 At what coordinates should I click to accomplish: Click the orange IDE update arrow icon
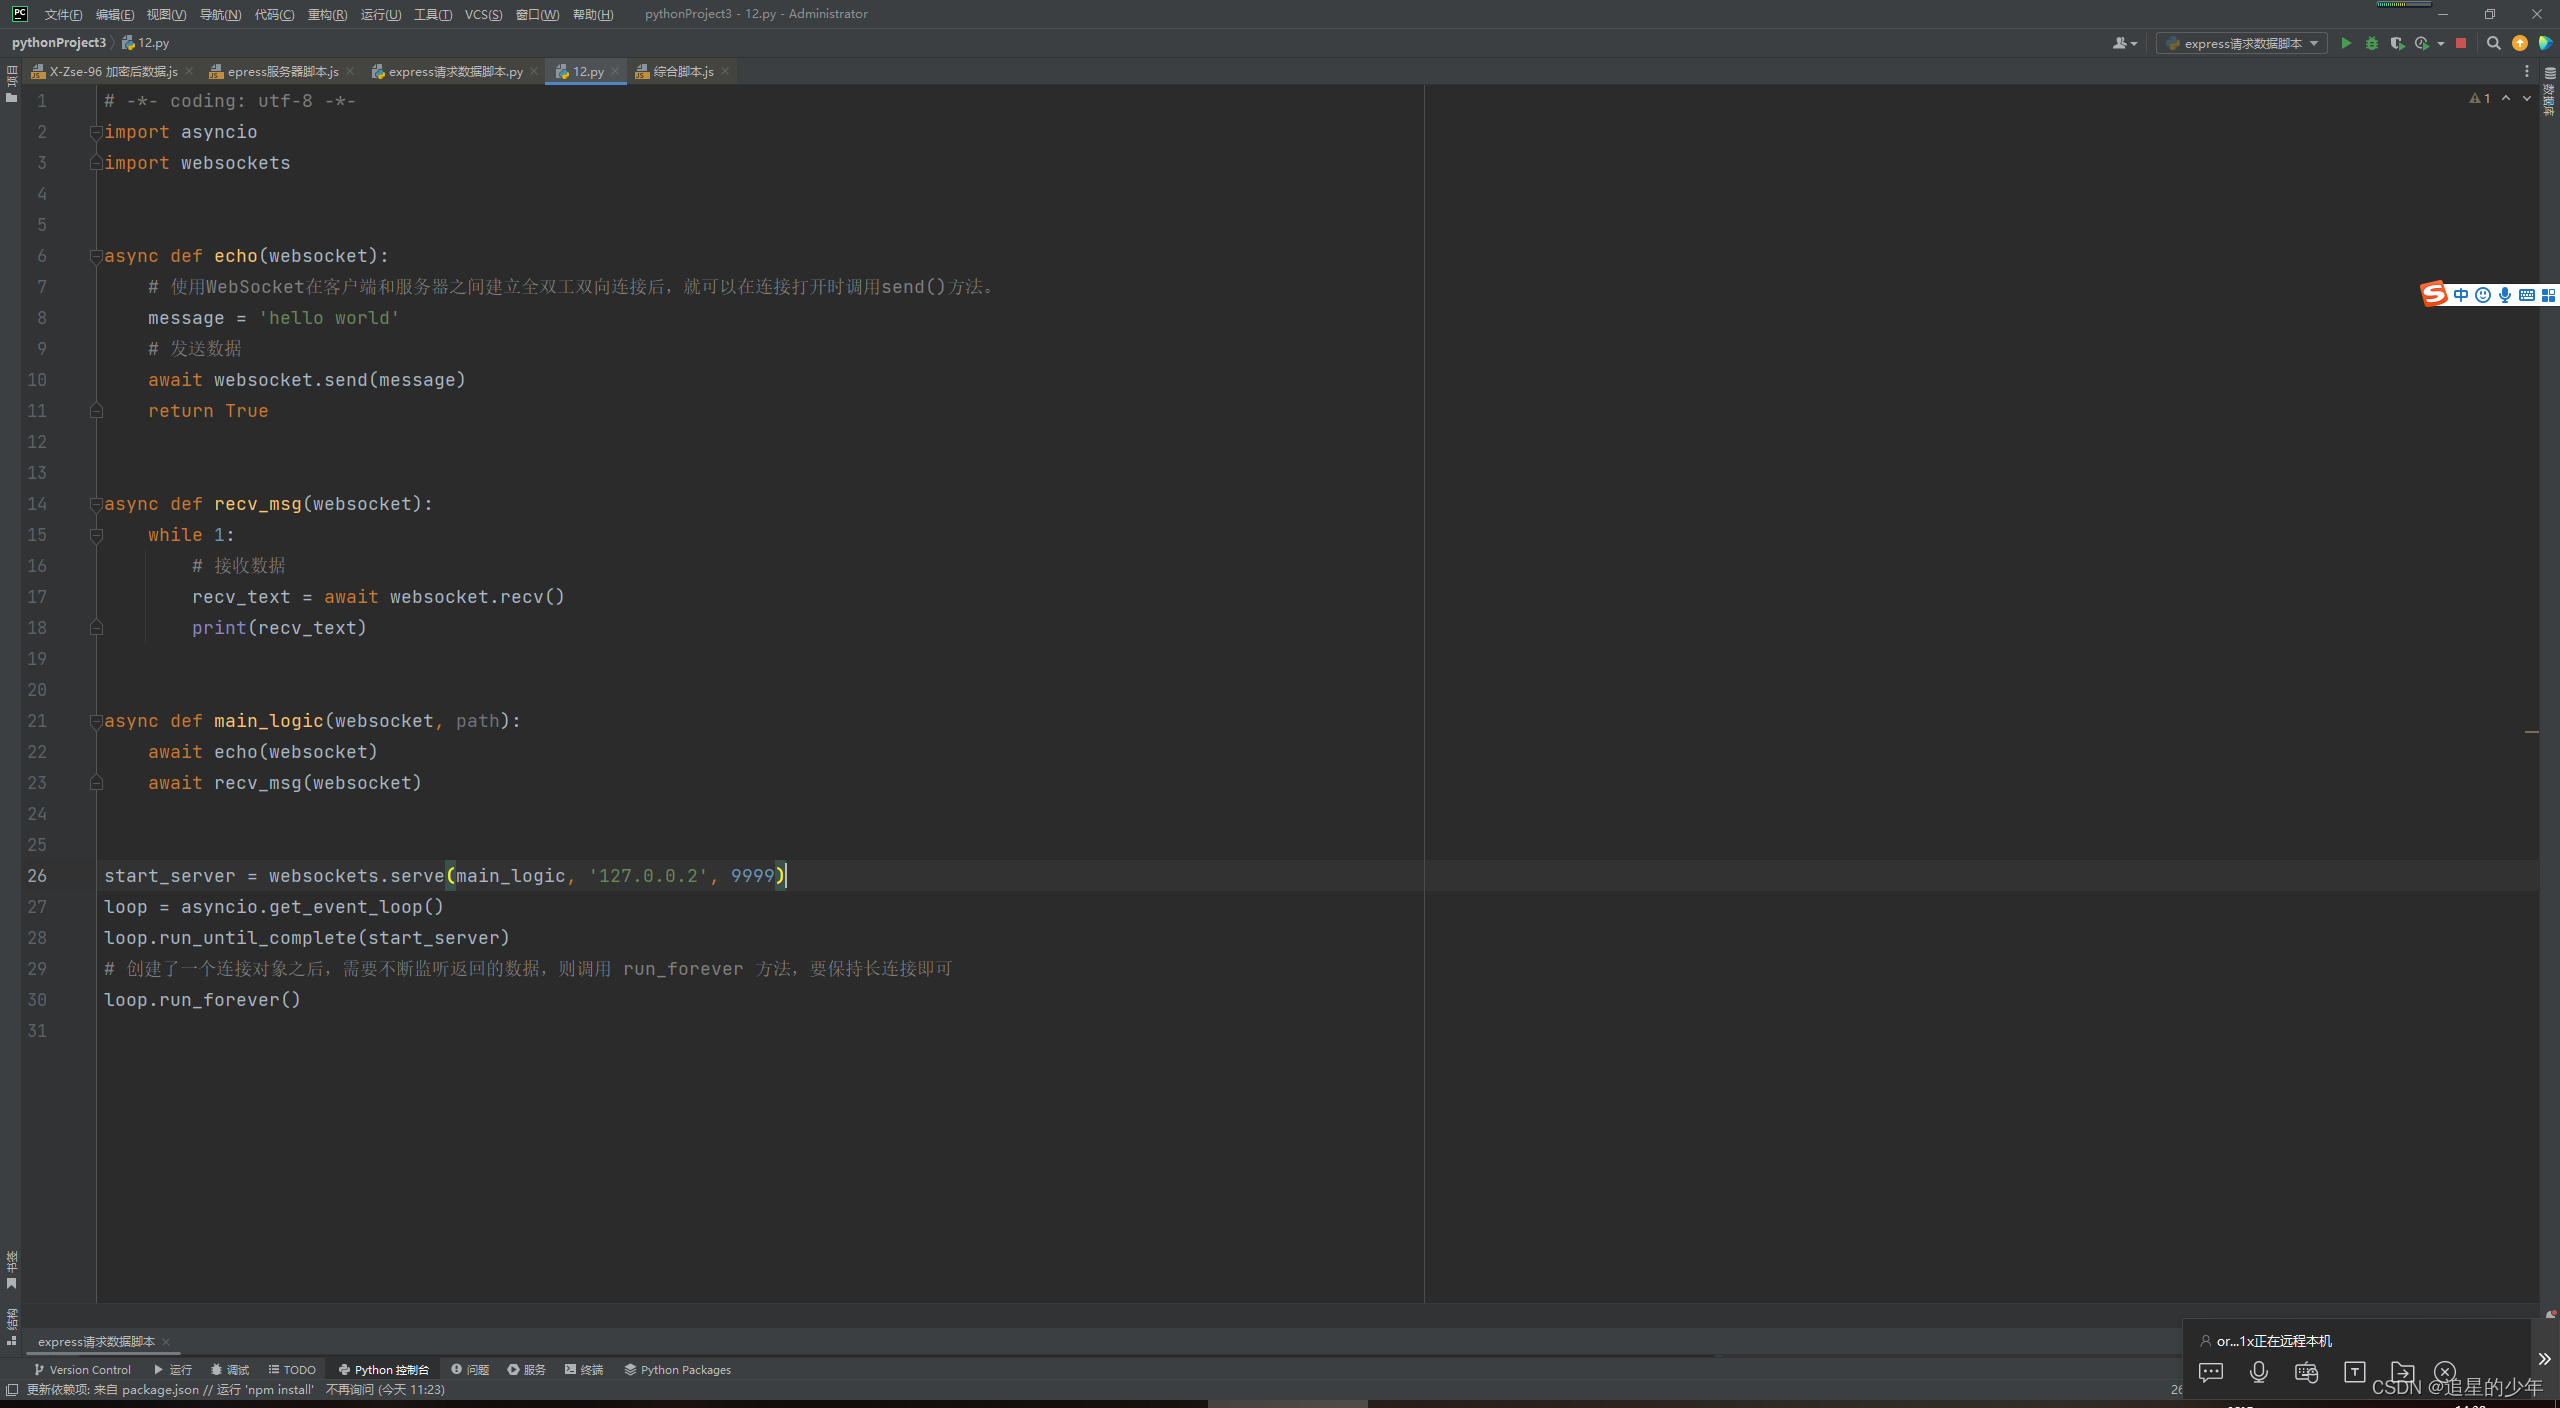point(2519,43)
